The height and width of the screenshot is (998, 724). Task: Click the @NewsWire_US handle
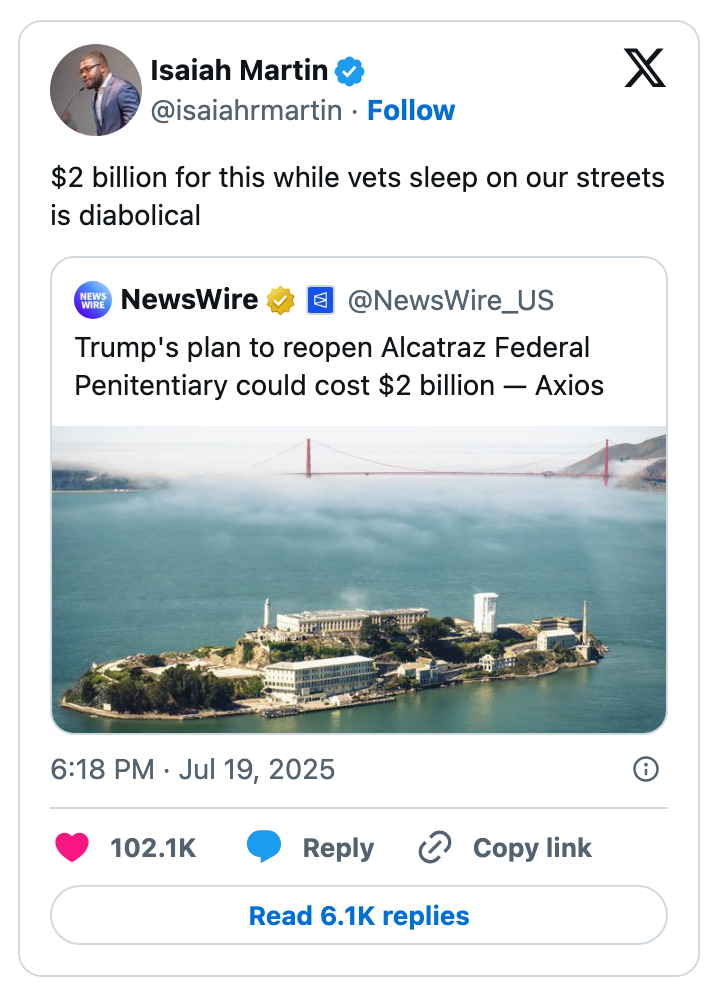click(450, 300)
